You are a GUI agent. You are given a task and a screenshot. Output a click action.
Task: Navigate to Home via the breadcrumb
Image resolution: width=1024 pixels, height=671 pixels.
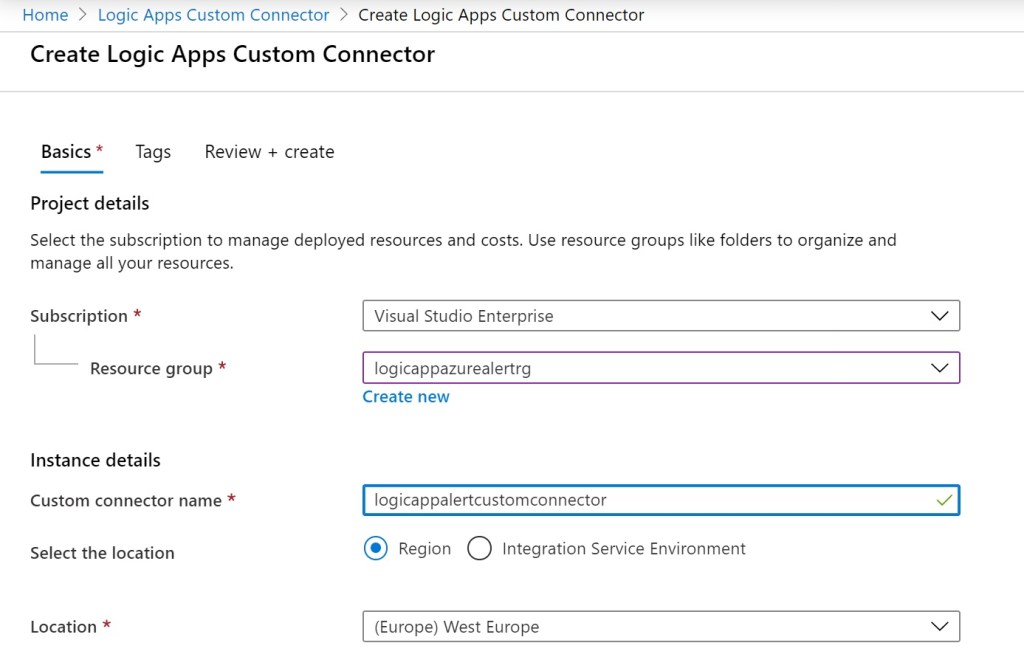pyautogui.click(x=45, y=15)
